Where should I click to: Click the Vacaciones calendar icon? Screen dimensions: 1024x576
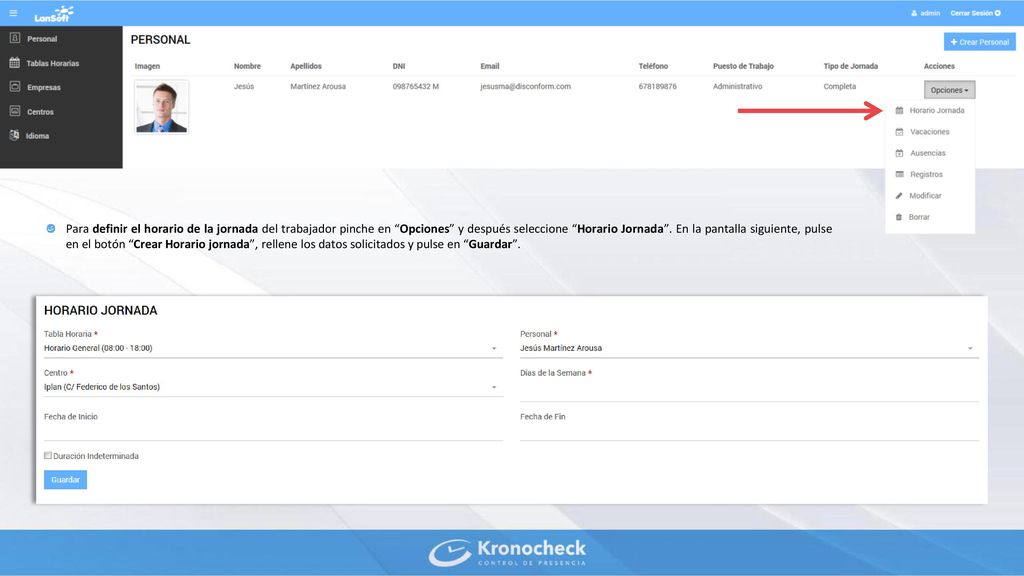(x=899, y=132)
